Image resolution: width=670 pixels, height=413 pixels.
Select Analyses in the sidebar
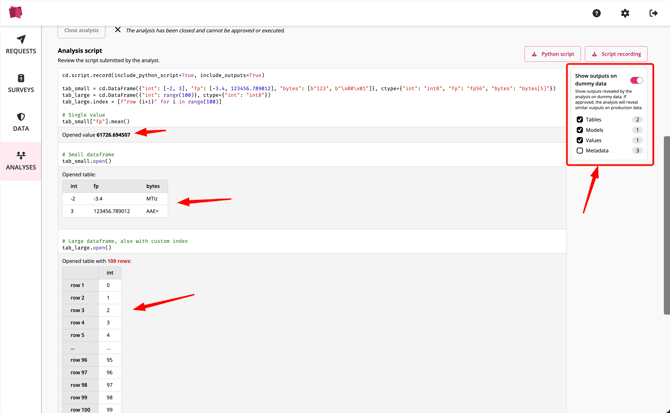21,160
